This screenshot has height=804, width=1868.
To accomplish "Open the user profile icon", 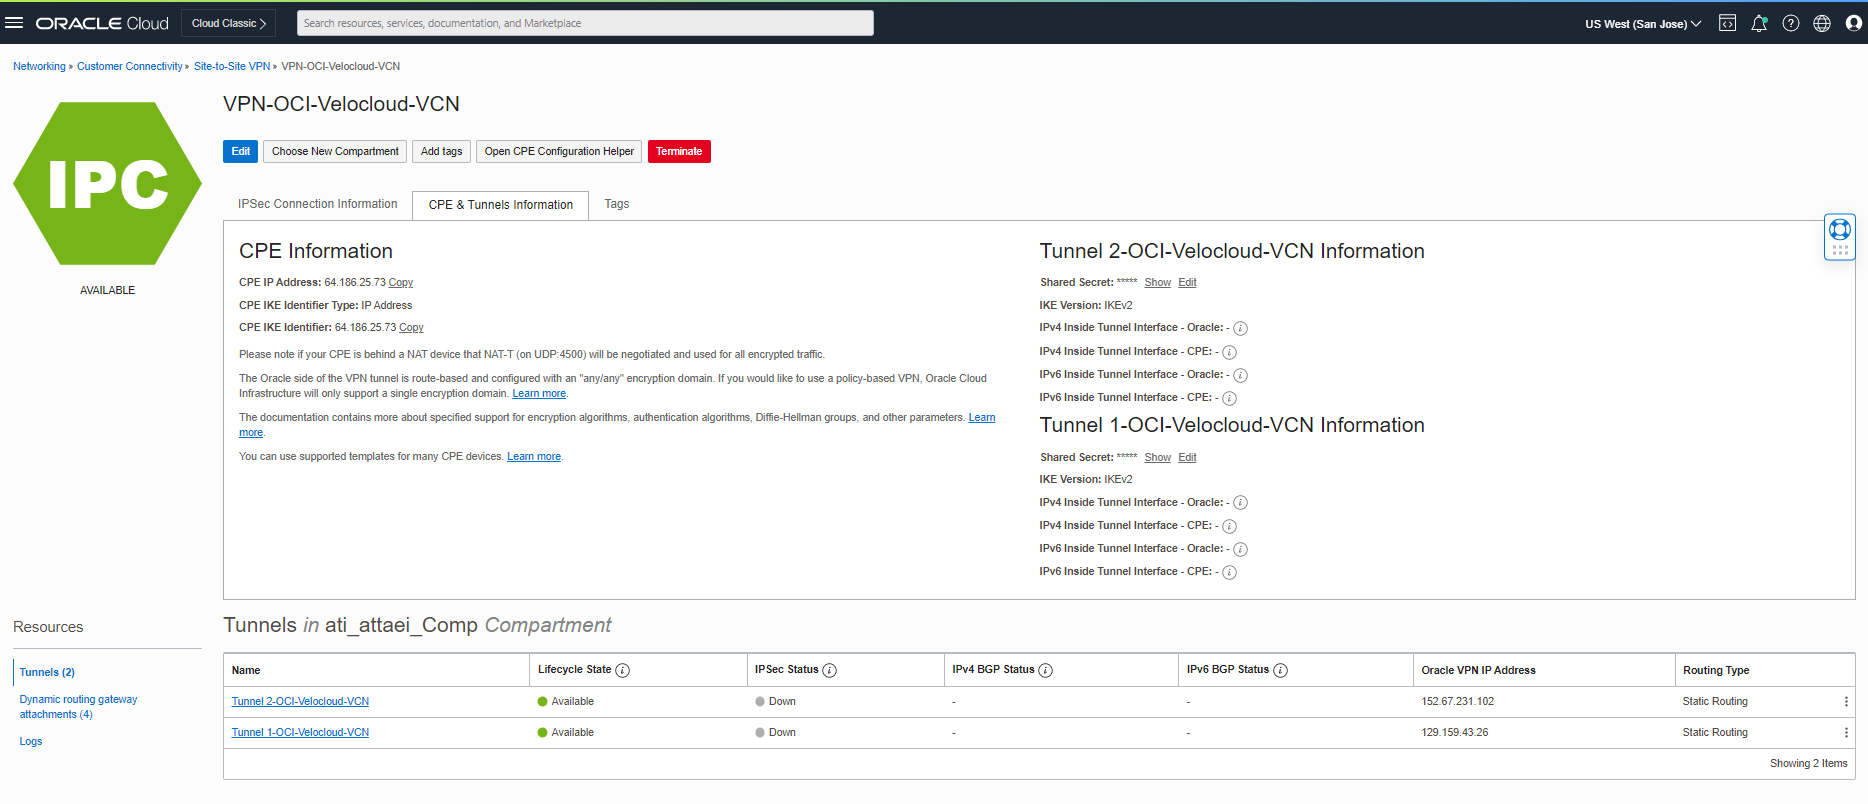I will 1853,23.
